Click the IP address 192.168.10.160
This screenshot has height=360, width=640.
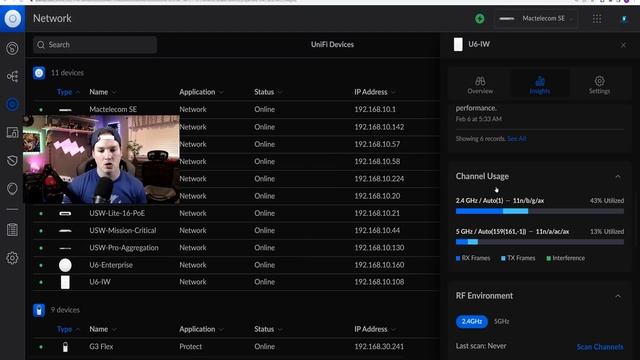[x=379, y=265]
